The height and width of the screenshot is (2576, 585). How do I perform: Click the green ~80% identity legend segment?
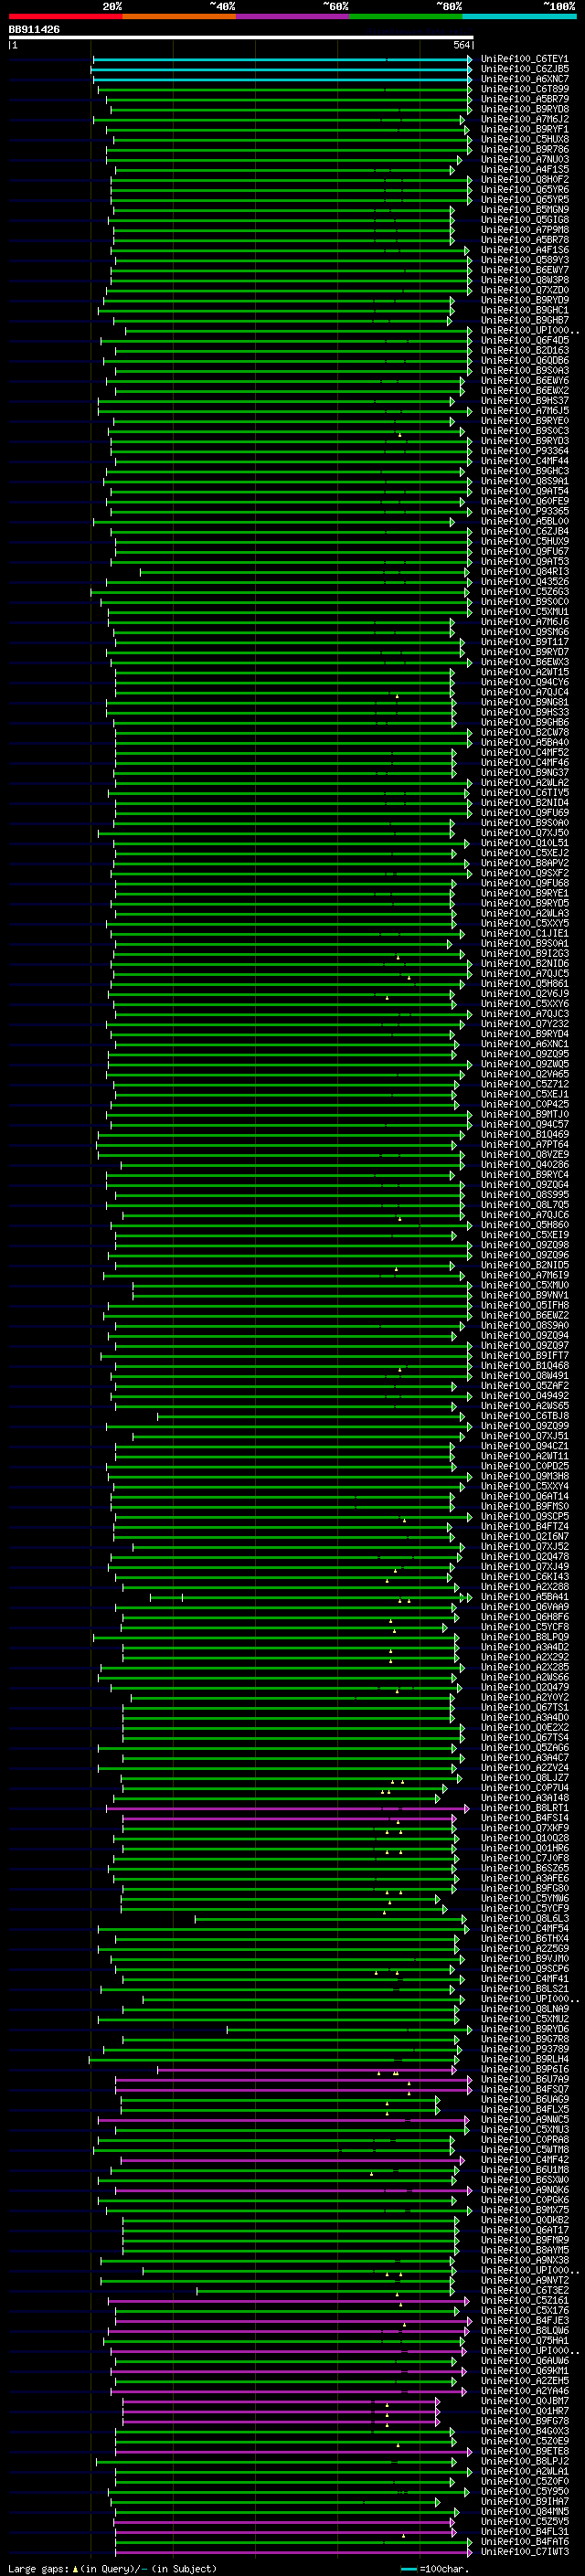click(x=405, y=16)
